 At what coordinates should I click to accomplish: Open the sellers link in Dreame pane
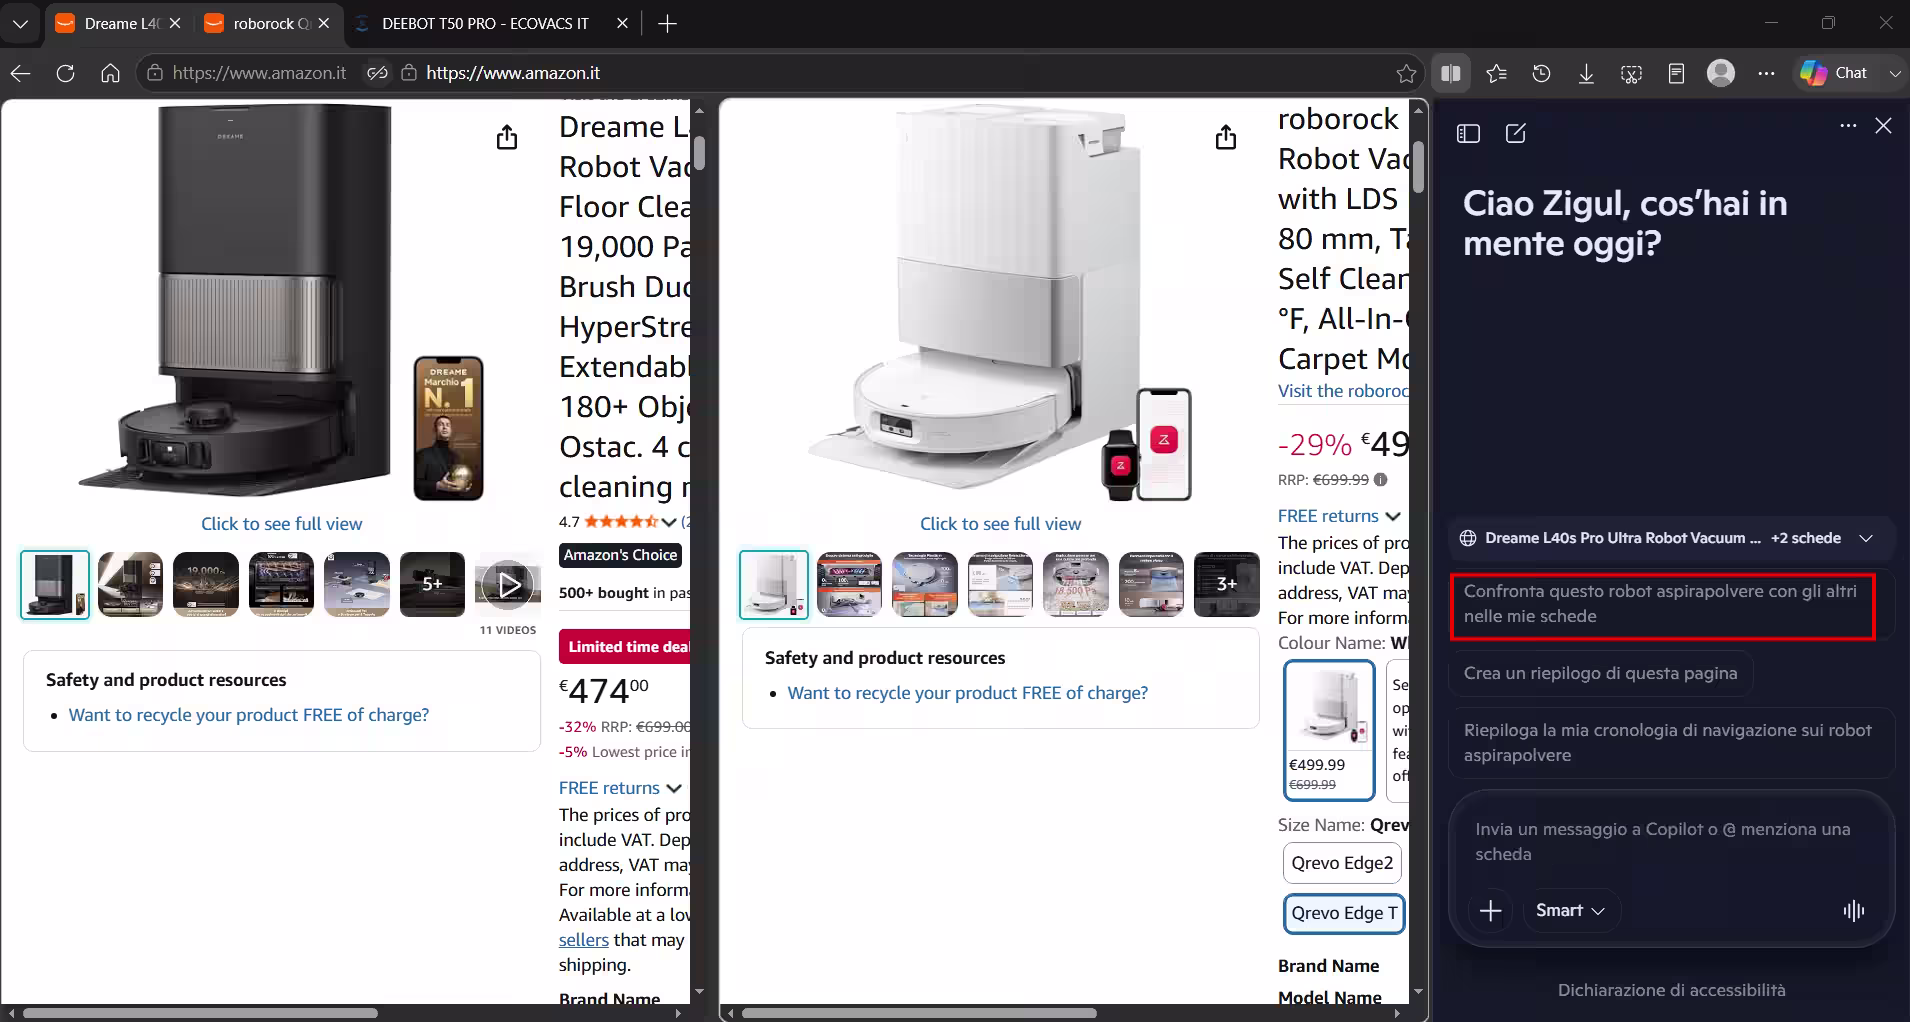584,940
